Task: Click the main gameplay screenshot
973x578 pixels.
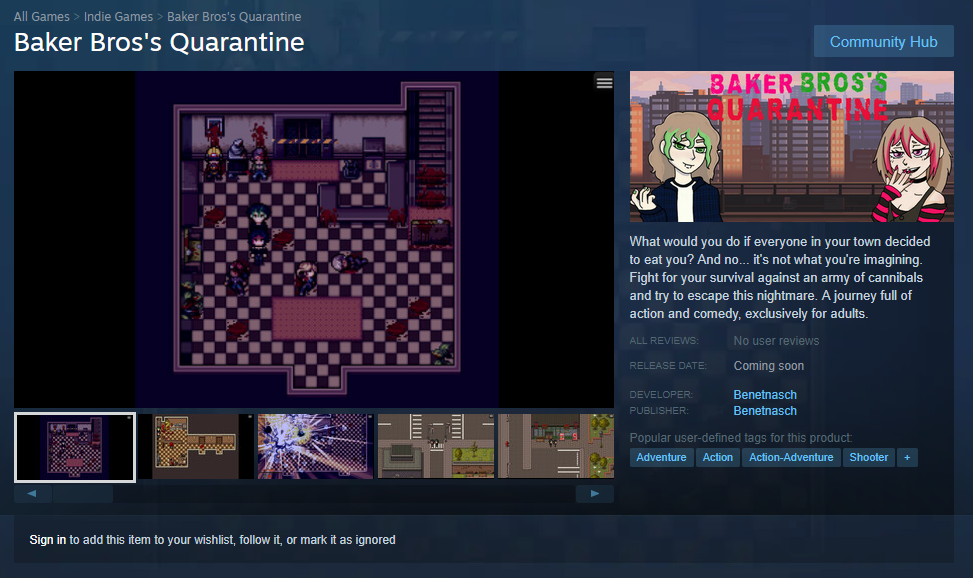Action: point(314,239)
